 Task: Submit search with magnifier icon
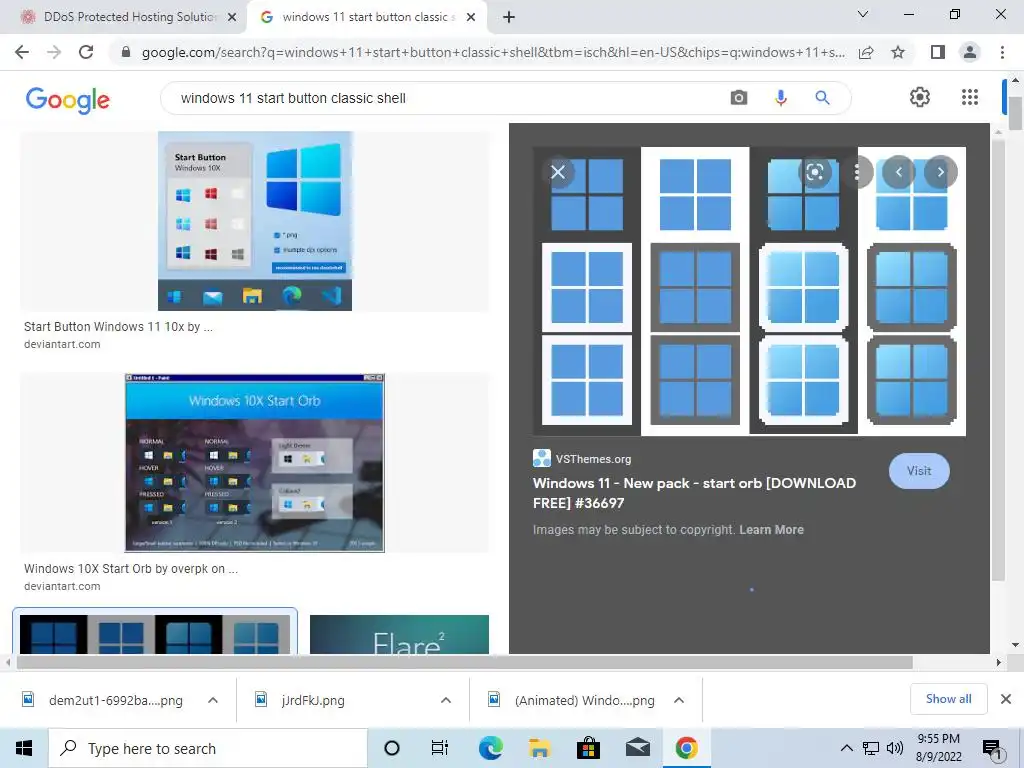(x=822, y=98)
